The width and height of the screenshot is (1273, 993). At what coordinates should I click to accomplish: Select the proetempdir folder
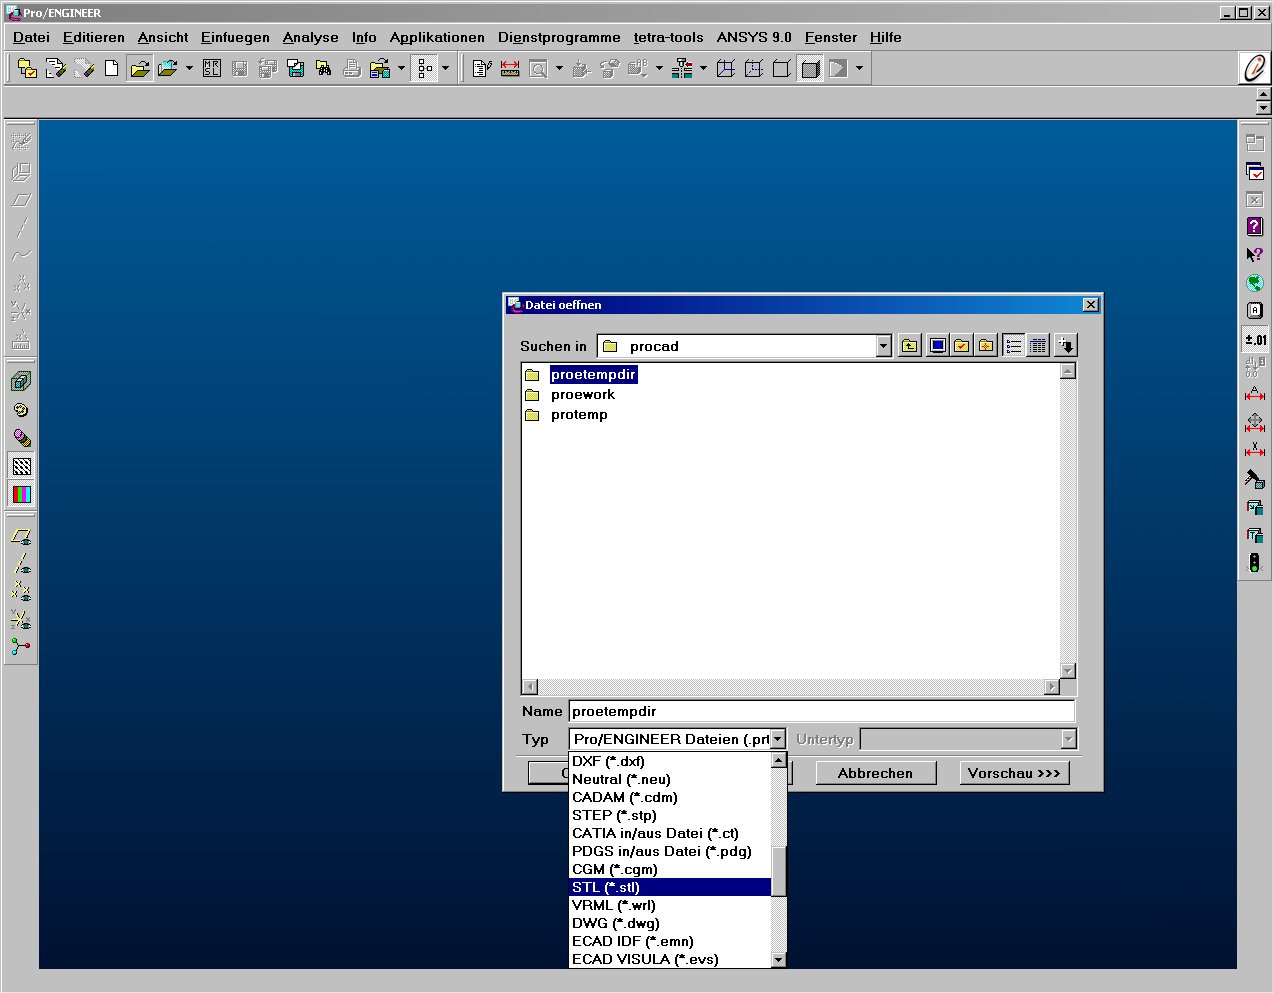pos(593,374)
